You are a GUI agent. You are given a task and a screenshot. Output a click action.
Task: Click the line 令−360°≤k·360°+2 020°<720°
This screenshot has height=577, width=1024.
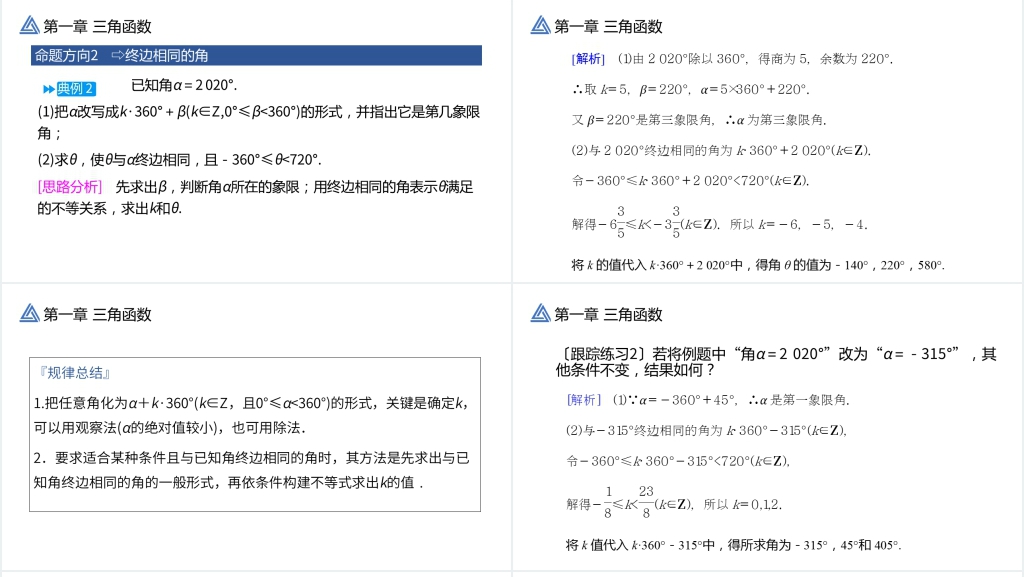pos(690,181)
